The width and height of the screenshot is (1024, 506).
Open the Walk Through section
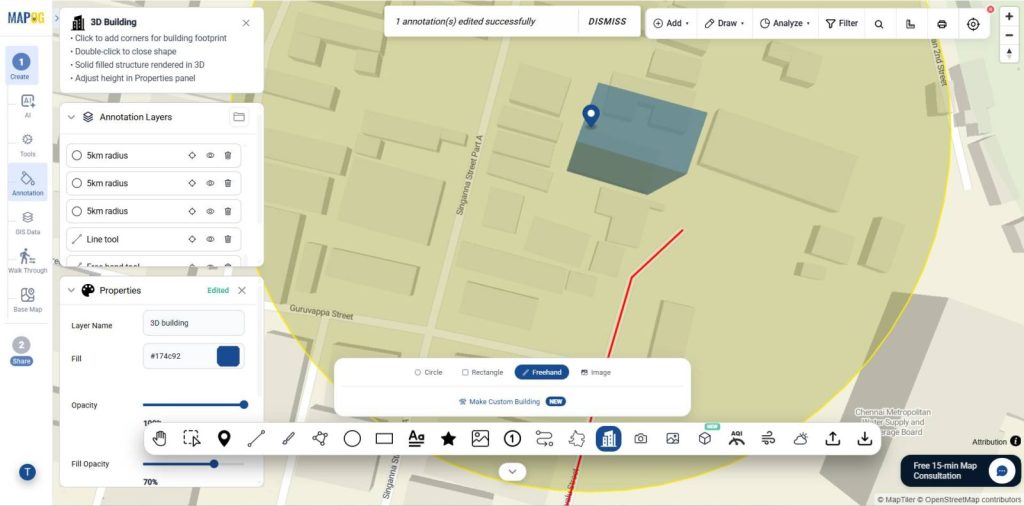click(27, 261)
